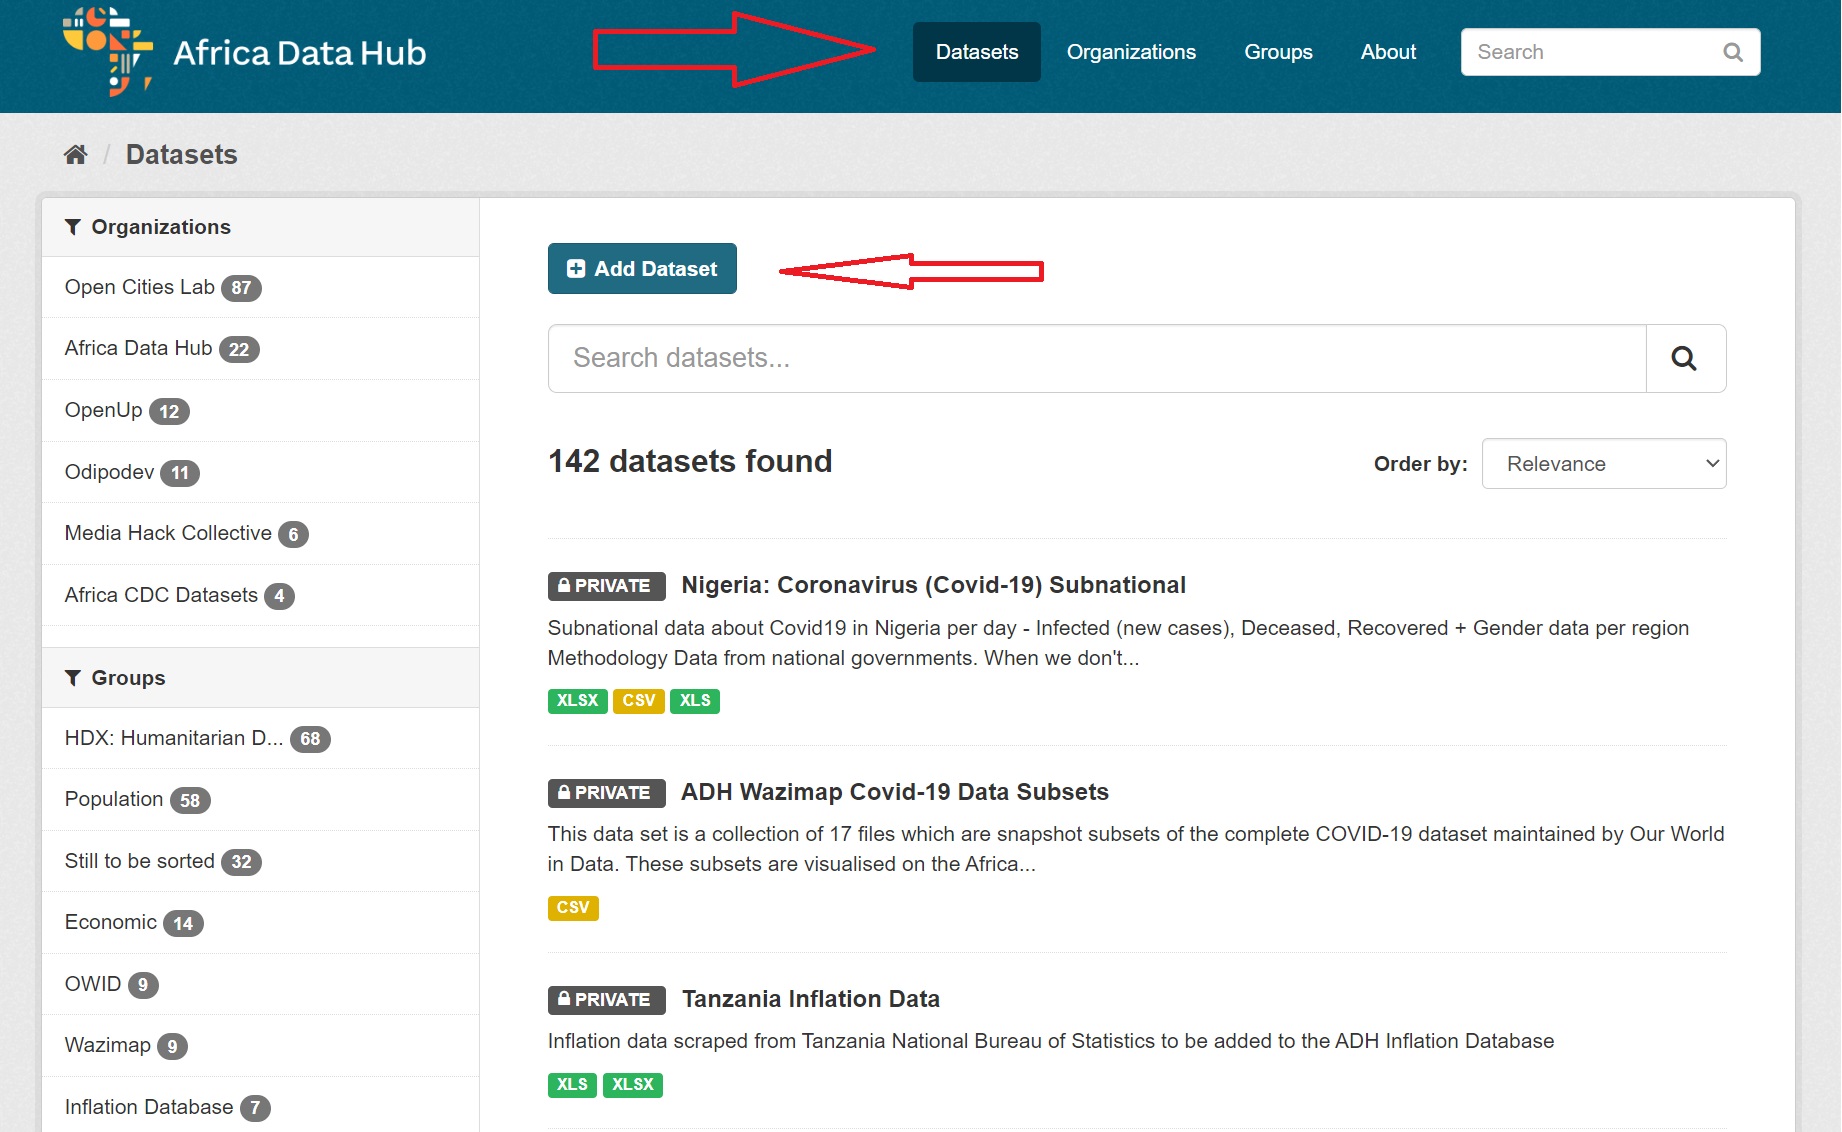Click the CSV tag under ADH Wazimap dataset
1842x1132 pixels.
[x=573, y=908]
